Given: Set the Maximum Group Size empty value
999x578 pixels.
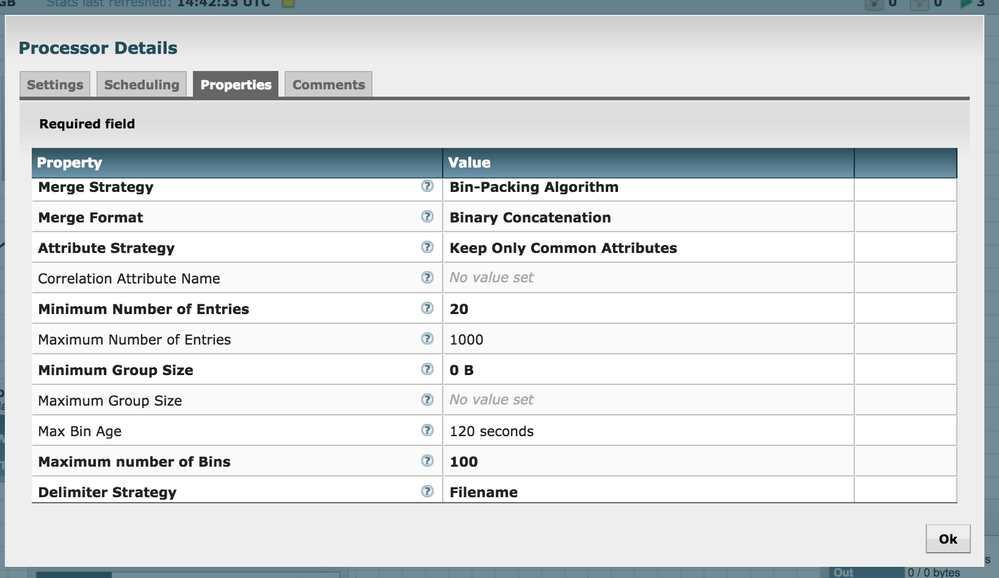Looking at the screenshot, I should pyautogui.click(x=649, y=401).
